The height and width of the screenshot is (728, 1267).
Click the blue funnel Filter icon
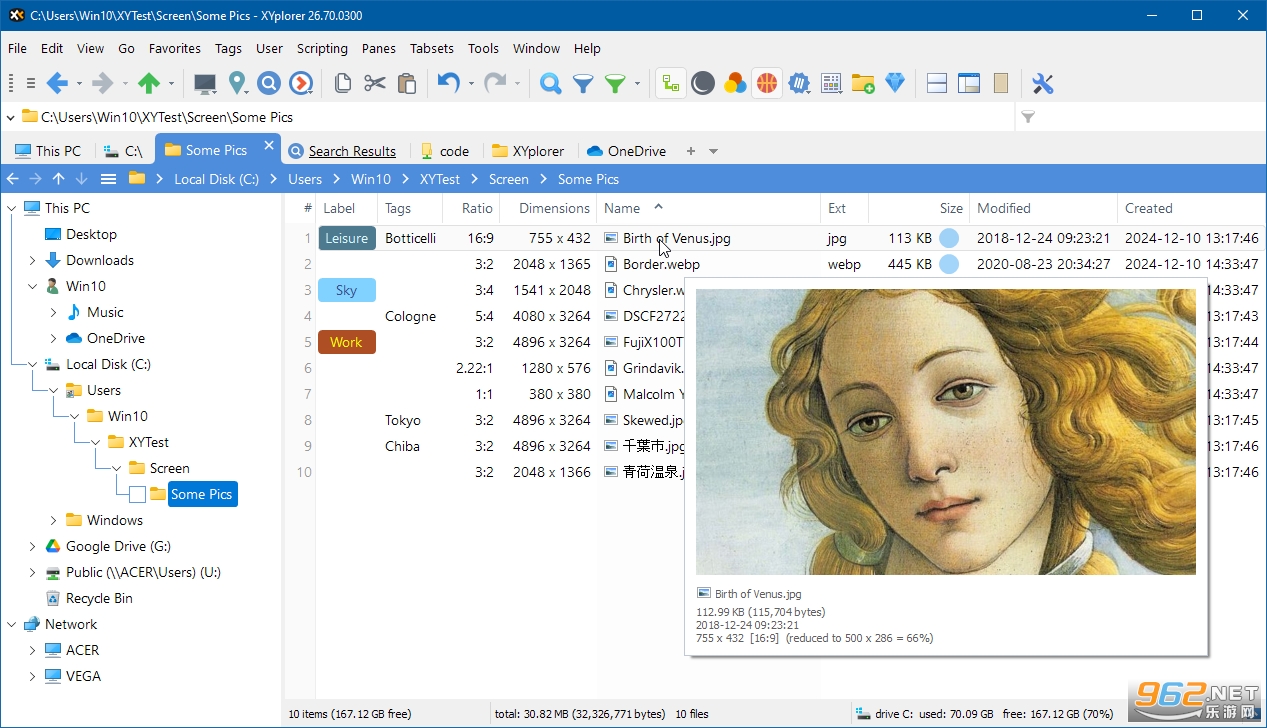pos(582,83)
